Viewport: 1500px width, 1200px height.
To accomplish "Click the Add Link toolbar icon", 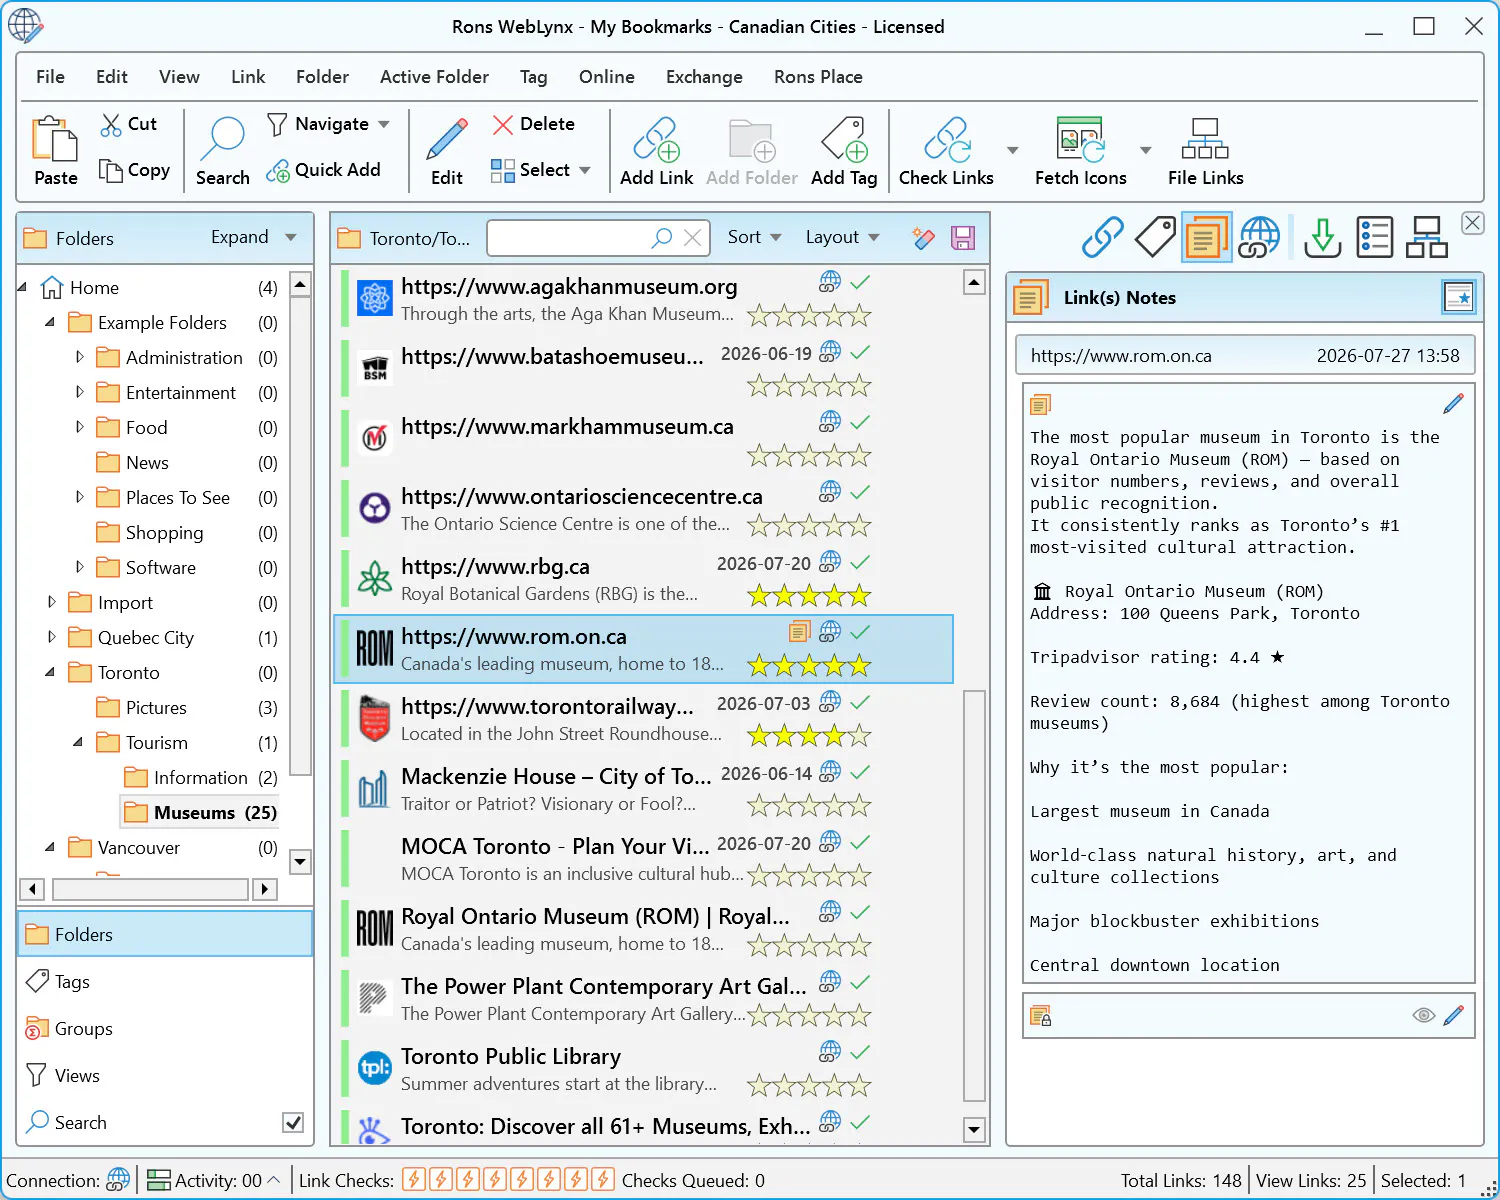I will click(656, 150).
